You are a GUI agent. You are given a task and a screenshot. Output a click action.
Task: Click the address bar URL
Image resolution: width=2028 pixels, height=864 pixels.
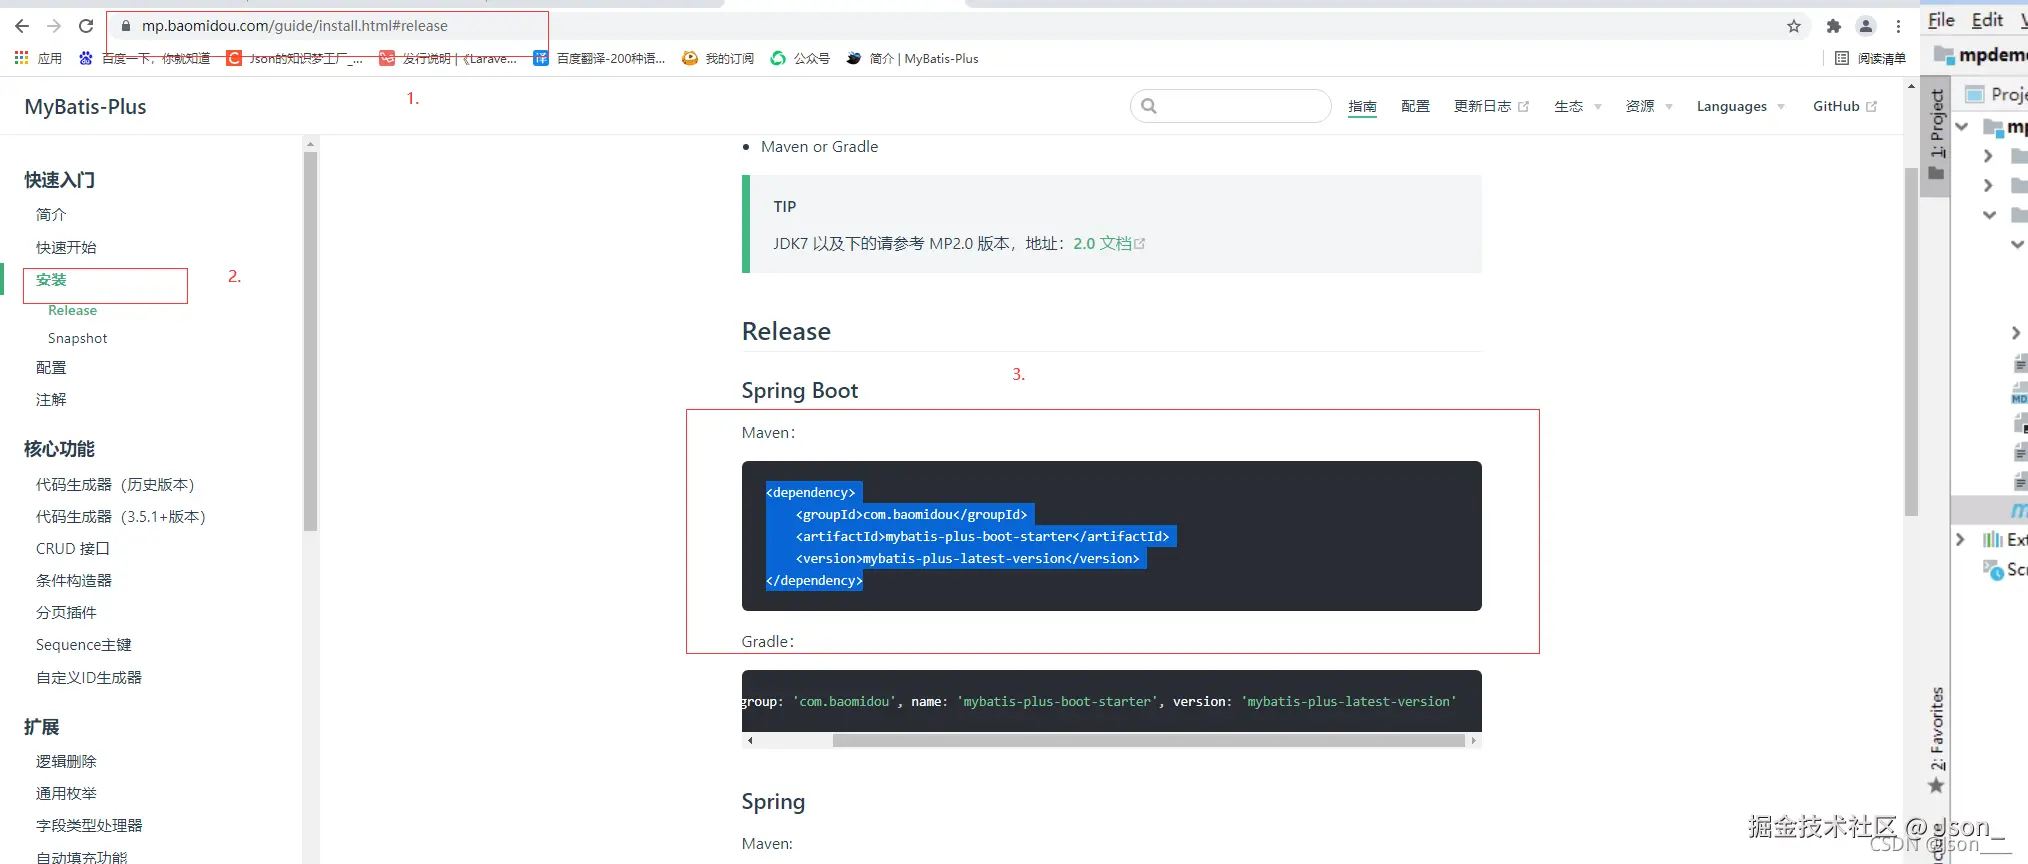pos(295,26)
